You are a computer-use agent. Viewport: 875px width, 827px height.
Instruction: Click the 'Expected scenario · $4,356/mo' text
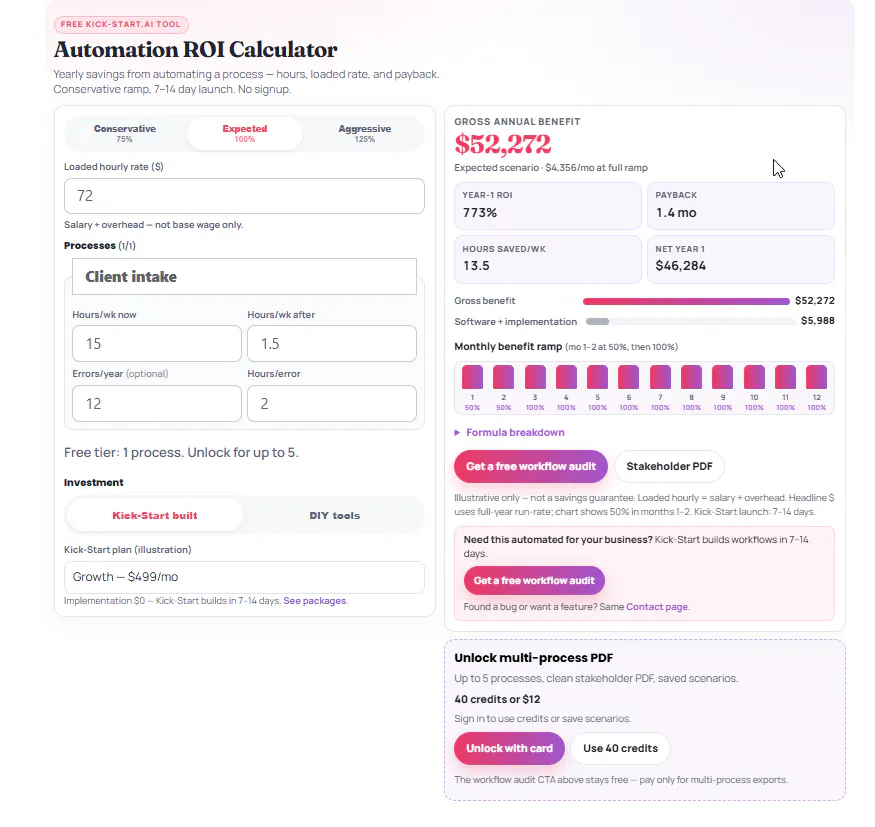coord(551,168)
